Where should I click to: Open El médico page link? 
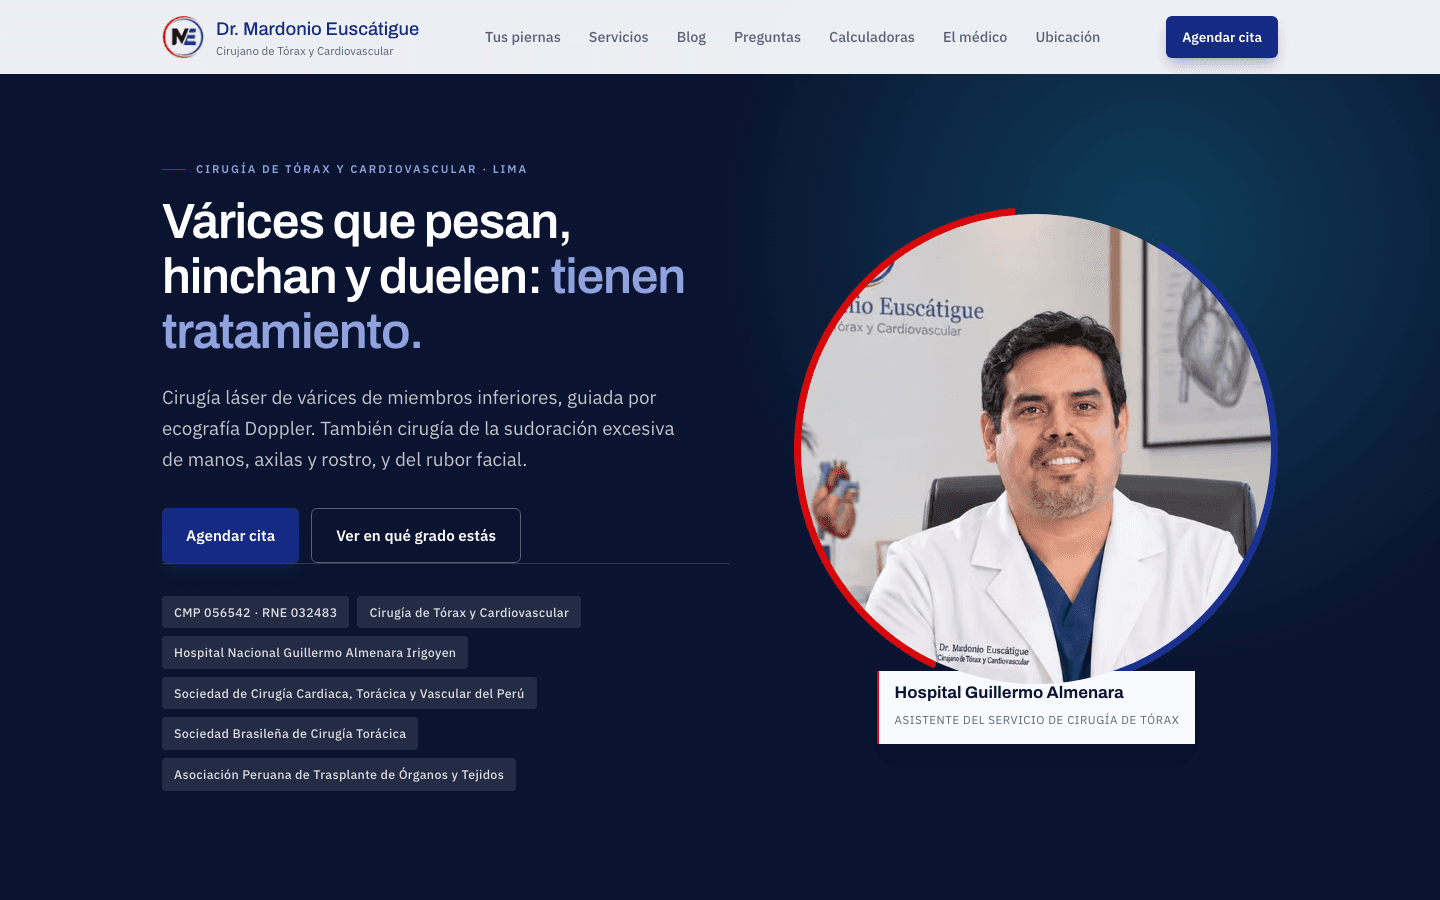coord(975,37)
